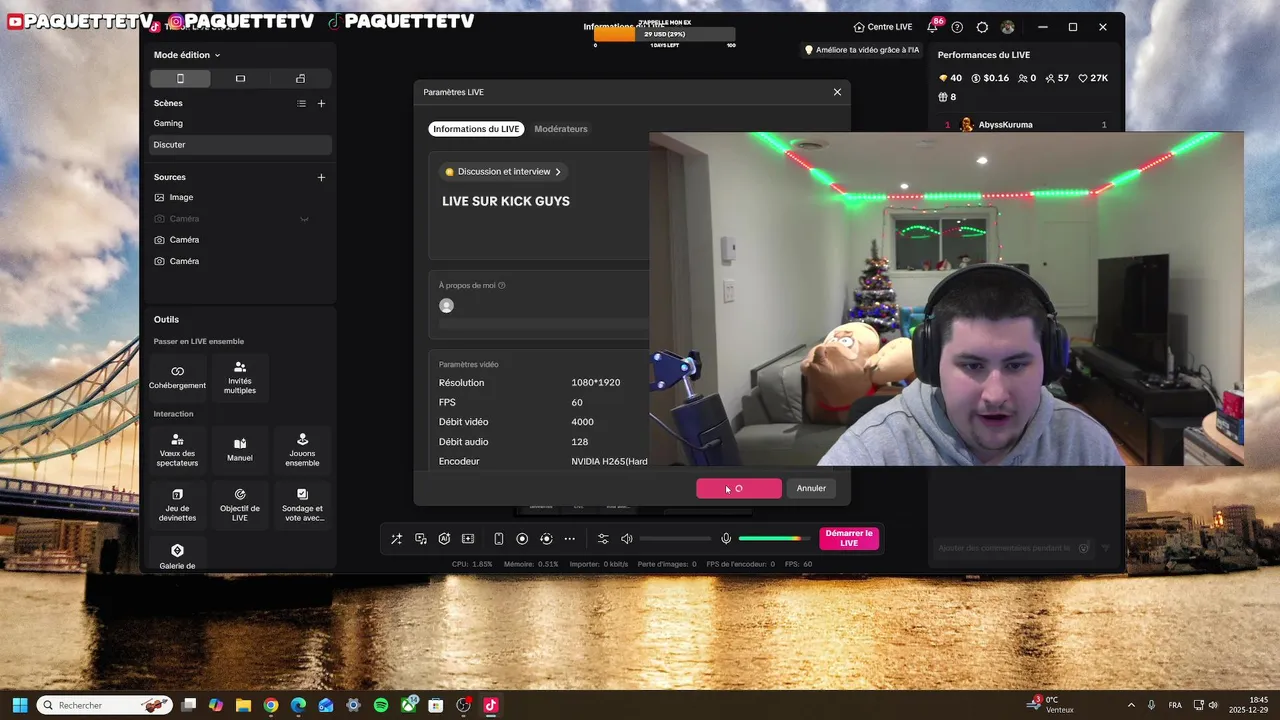Open the Sondage et vote tool
Screen dimensions: 1280x720
point(302,506)
